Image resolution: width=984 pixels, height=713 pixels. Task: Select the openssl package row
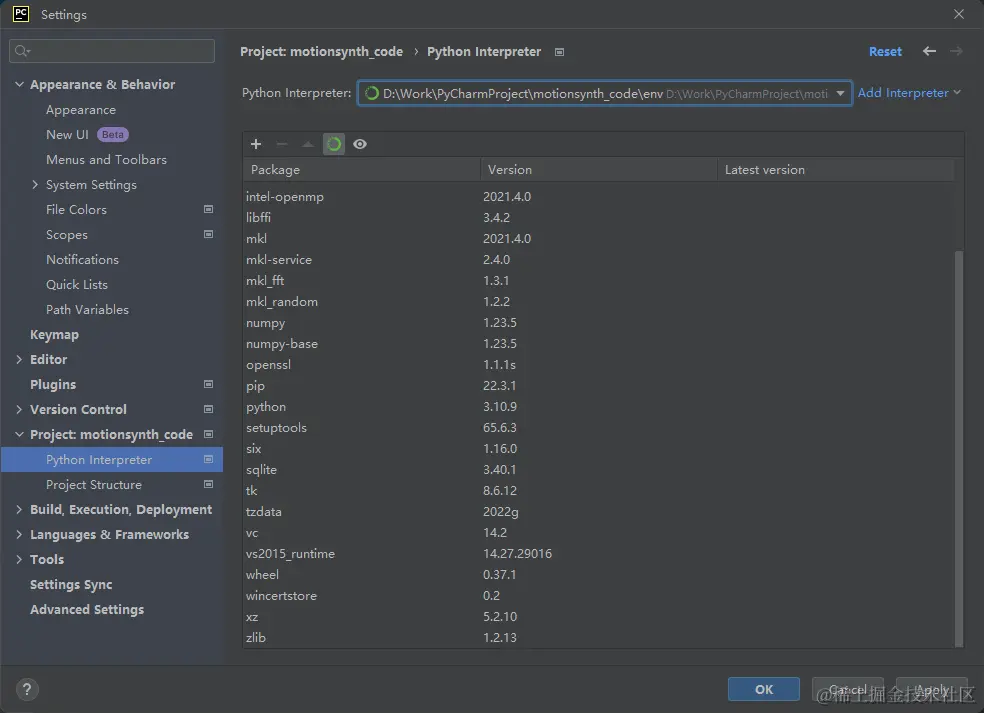[x=599, y=365]
